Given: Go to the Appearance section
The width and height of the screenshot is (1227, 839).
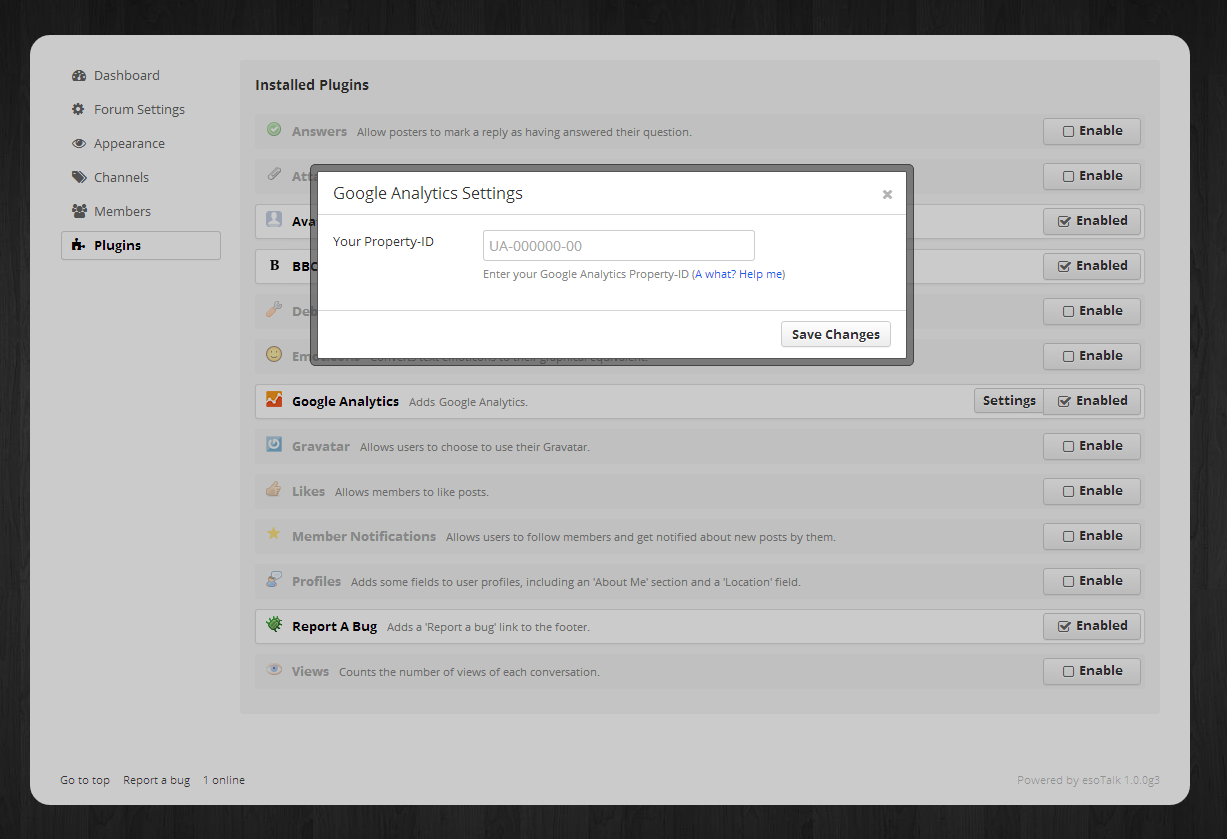Looking at the screenshot, I should pos(141,144).
